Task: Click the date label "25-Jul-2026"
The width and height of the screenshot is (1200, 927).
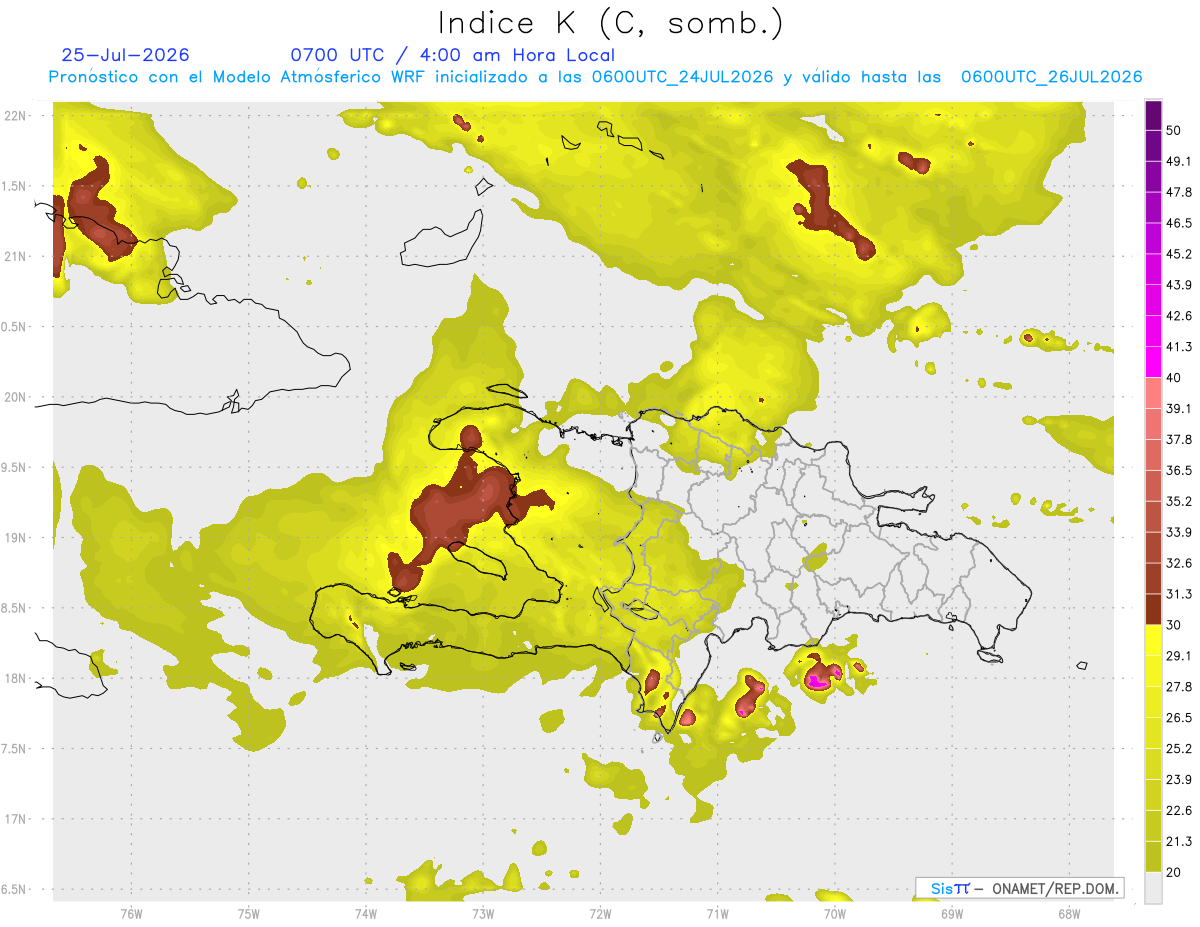Action: tap(125, 55)
